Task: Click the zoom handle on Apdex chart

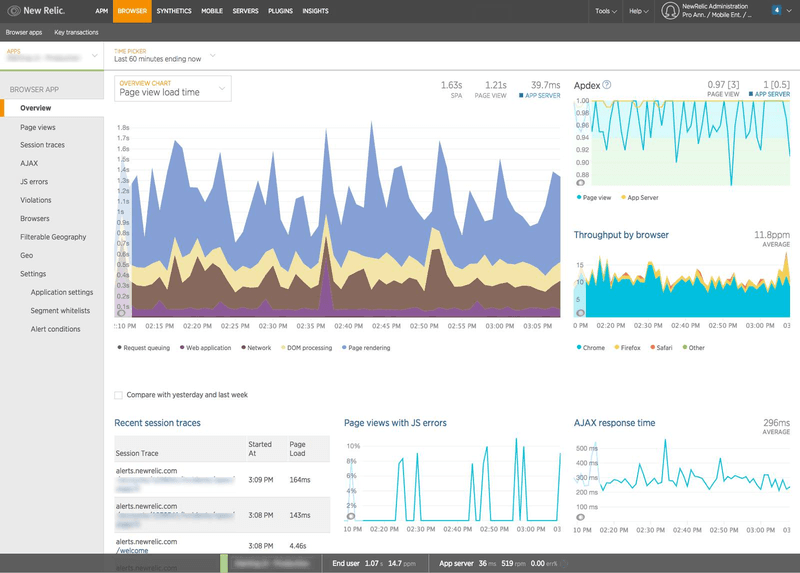Action: tap(581, 183)
